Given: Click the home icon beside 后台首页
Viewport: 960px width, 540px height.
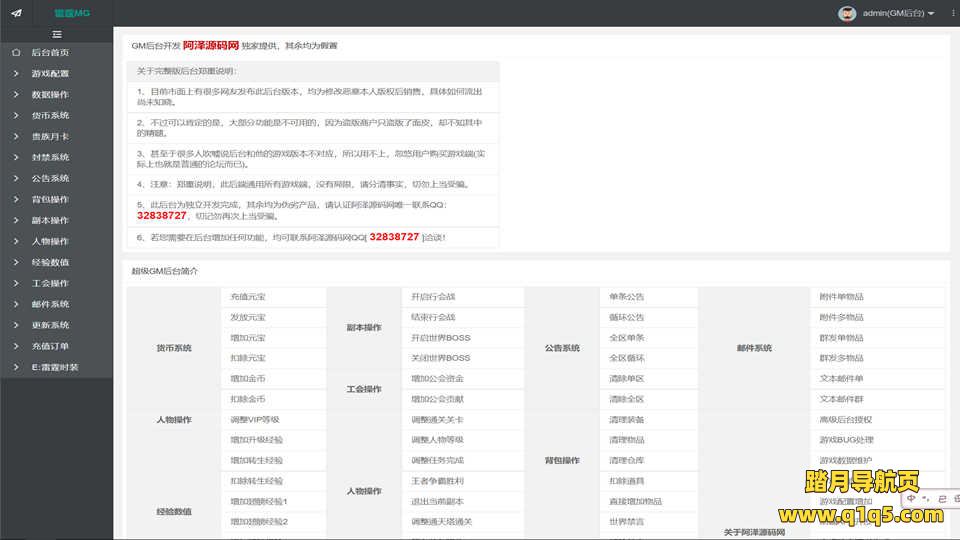Looking at the screenshot, I should click(x=16, y=52).
